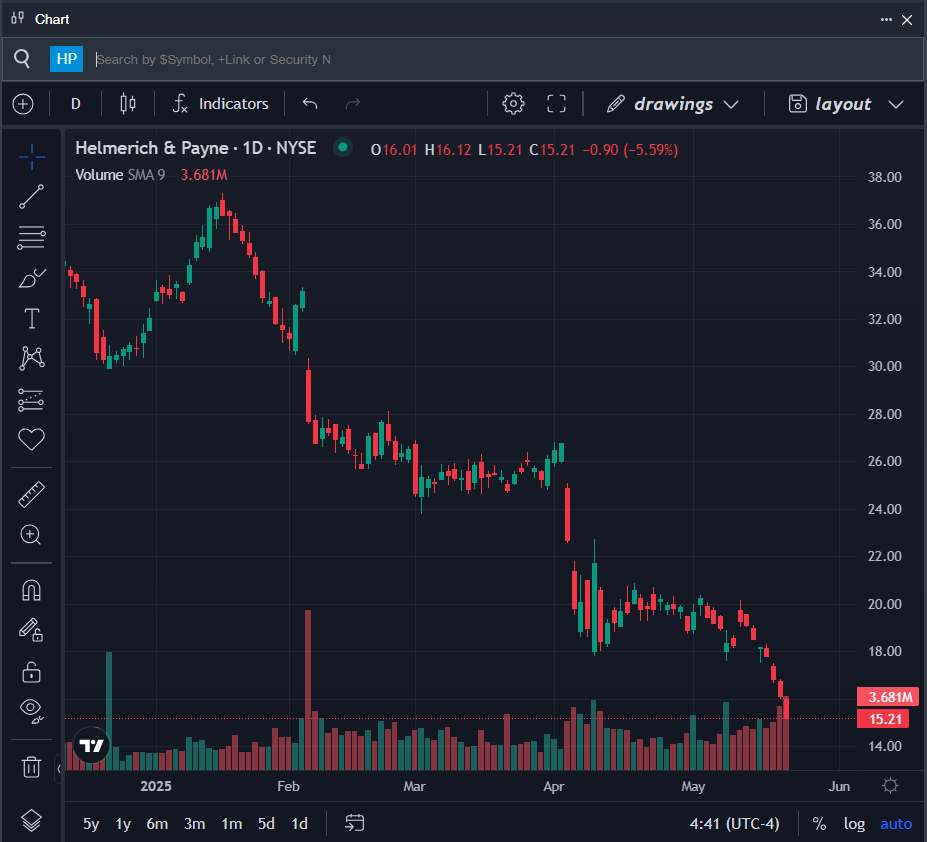Set chart range to 6m
Screen dimensions: 927x842
[x=157, y=824]
